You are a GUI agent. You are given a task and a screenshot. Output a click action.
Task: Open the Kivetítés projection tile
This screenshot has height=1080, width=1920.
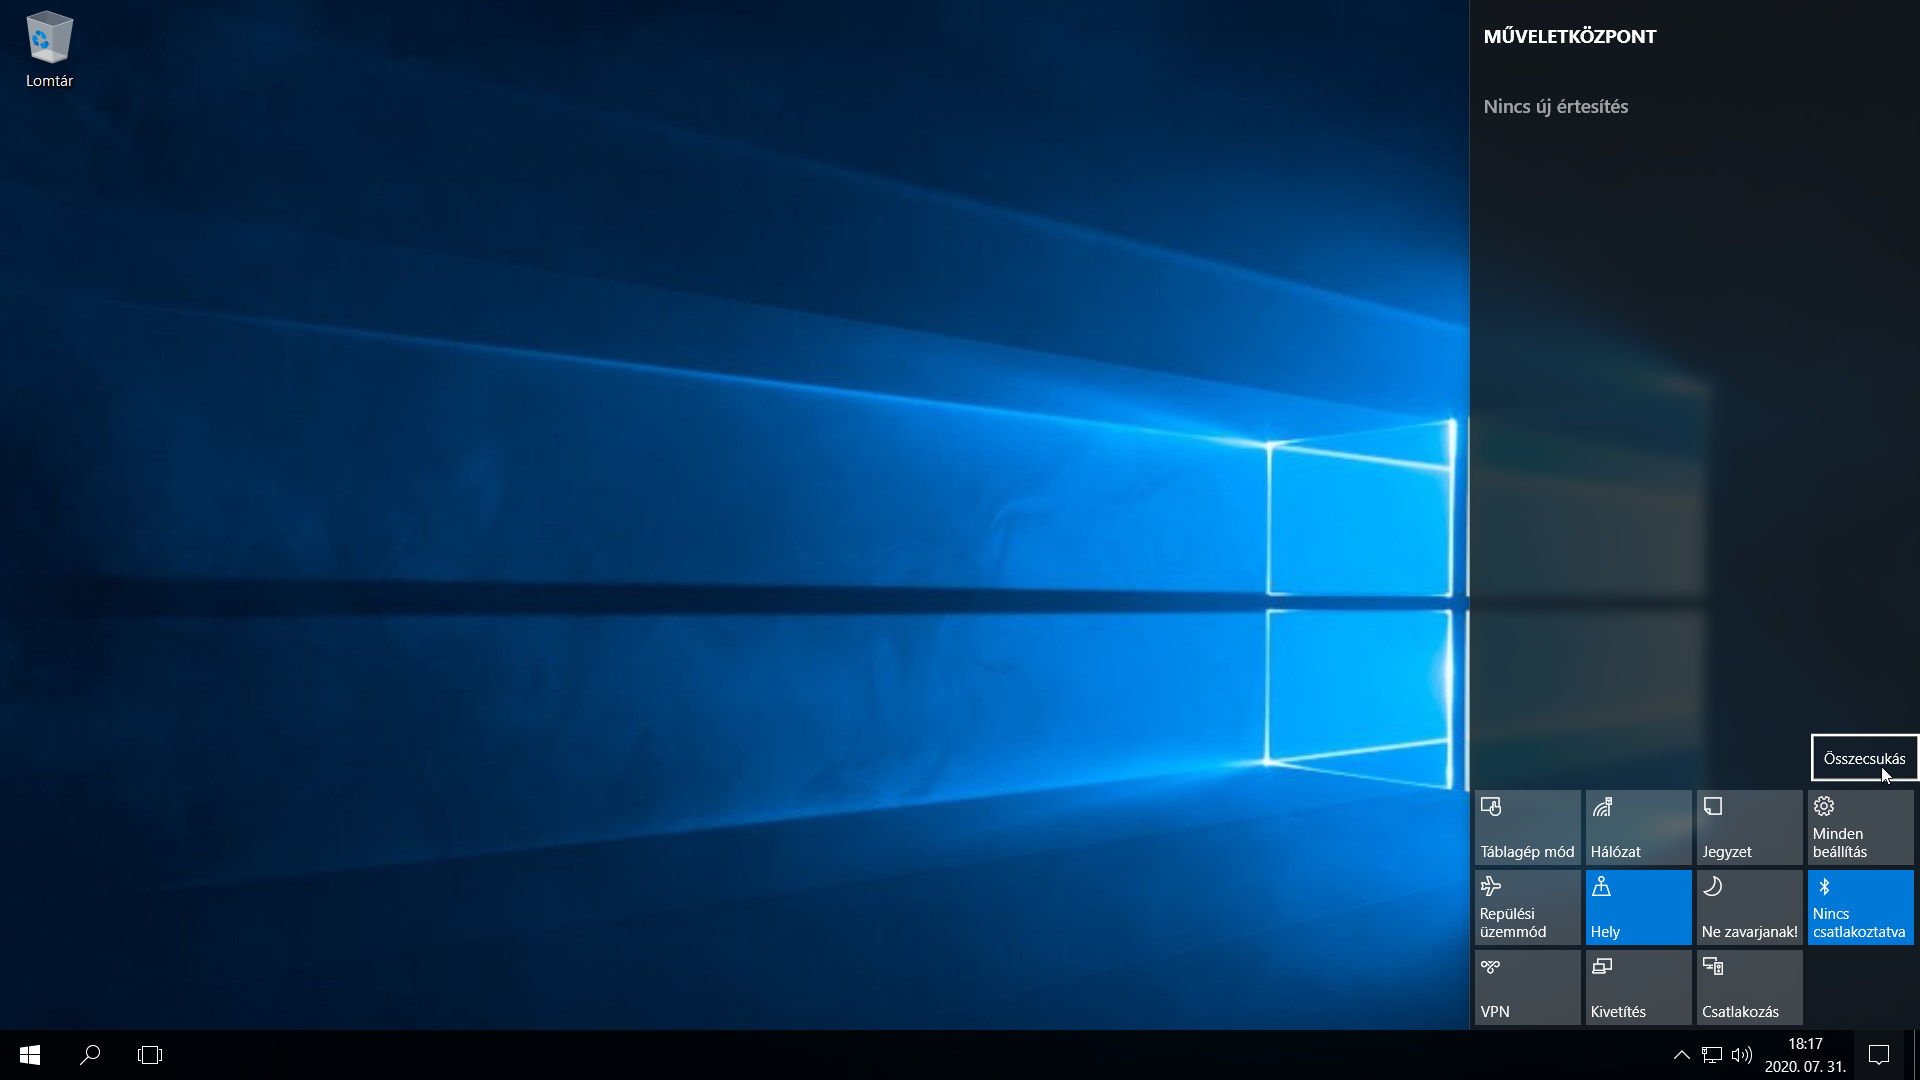point(1638,987)
